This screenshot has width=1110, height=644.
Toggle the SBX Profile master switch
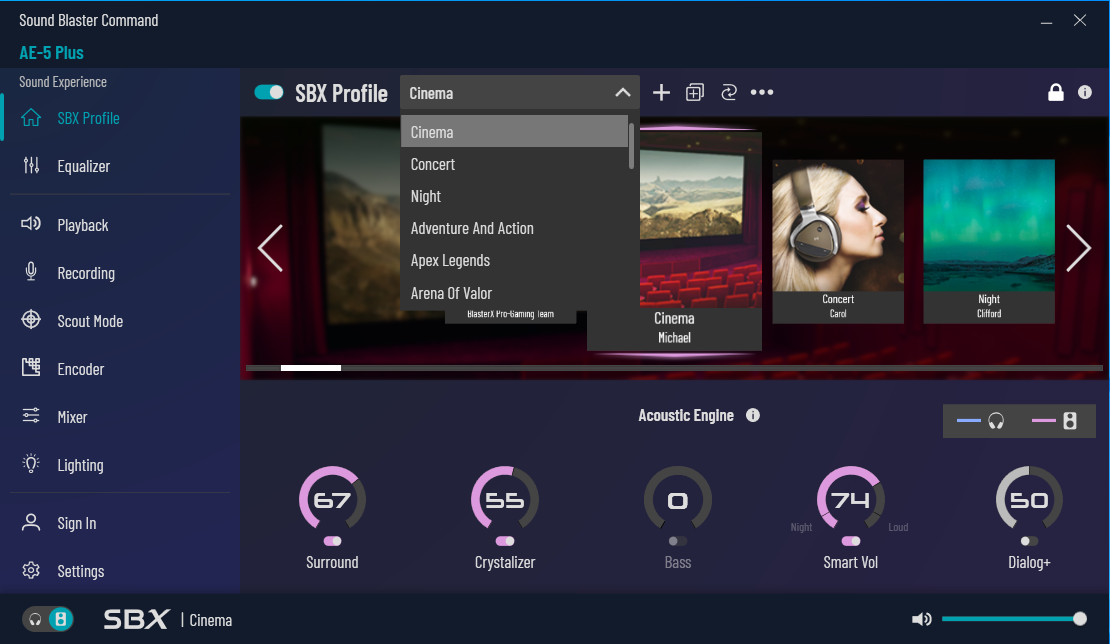click(269, 93)
